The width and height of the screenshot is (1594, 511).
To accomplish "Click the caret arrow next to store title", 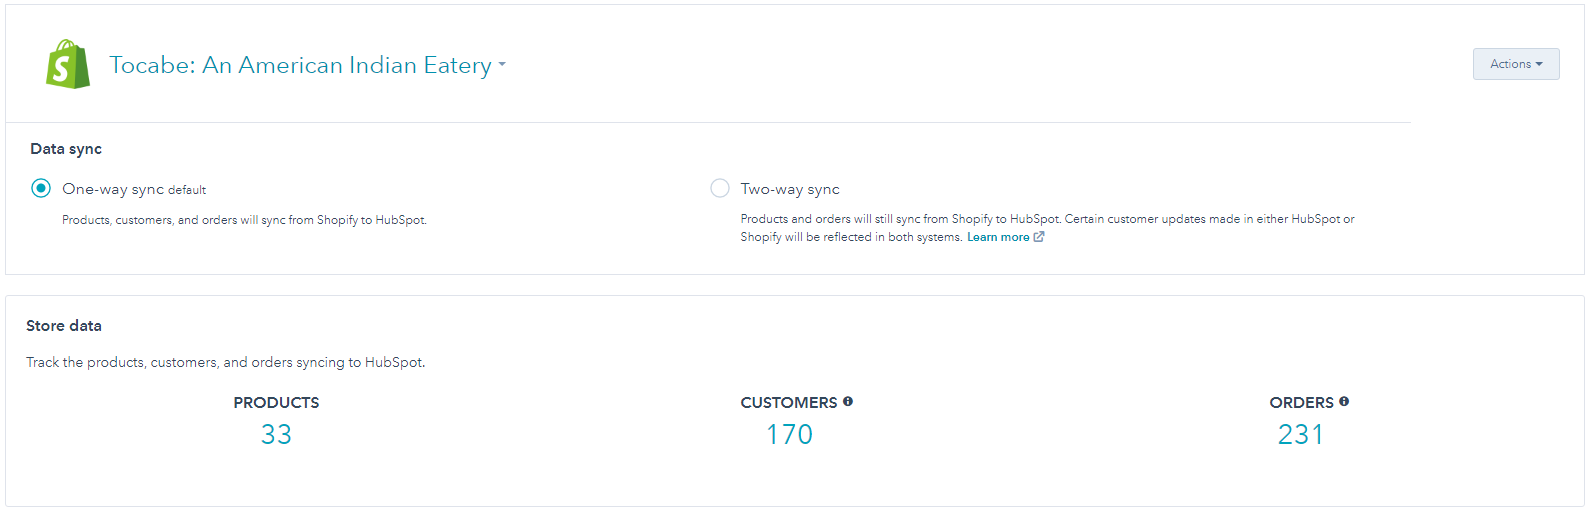I will 502,65.
